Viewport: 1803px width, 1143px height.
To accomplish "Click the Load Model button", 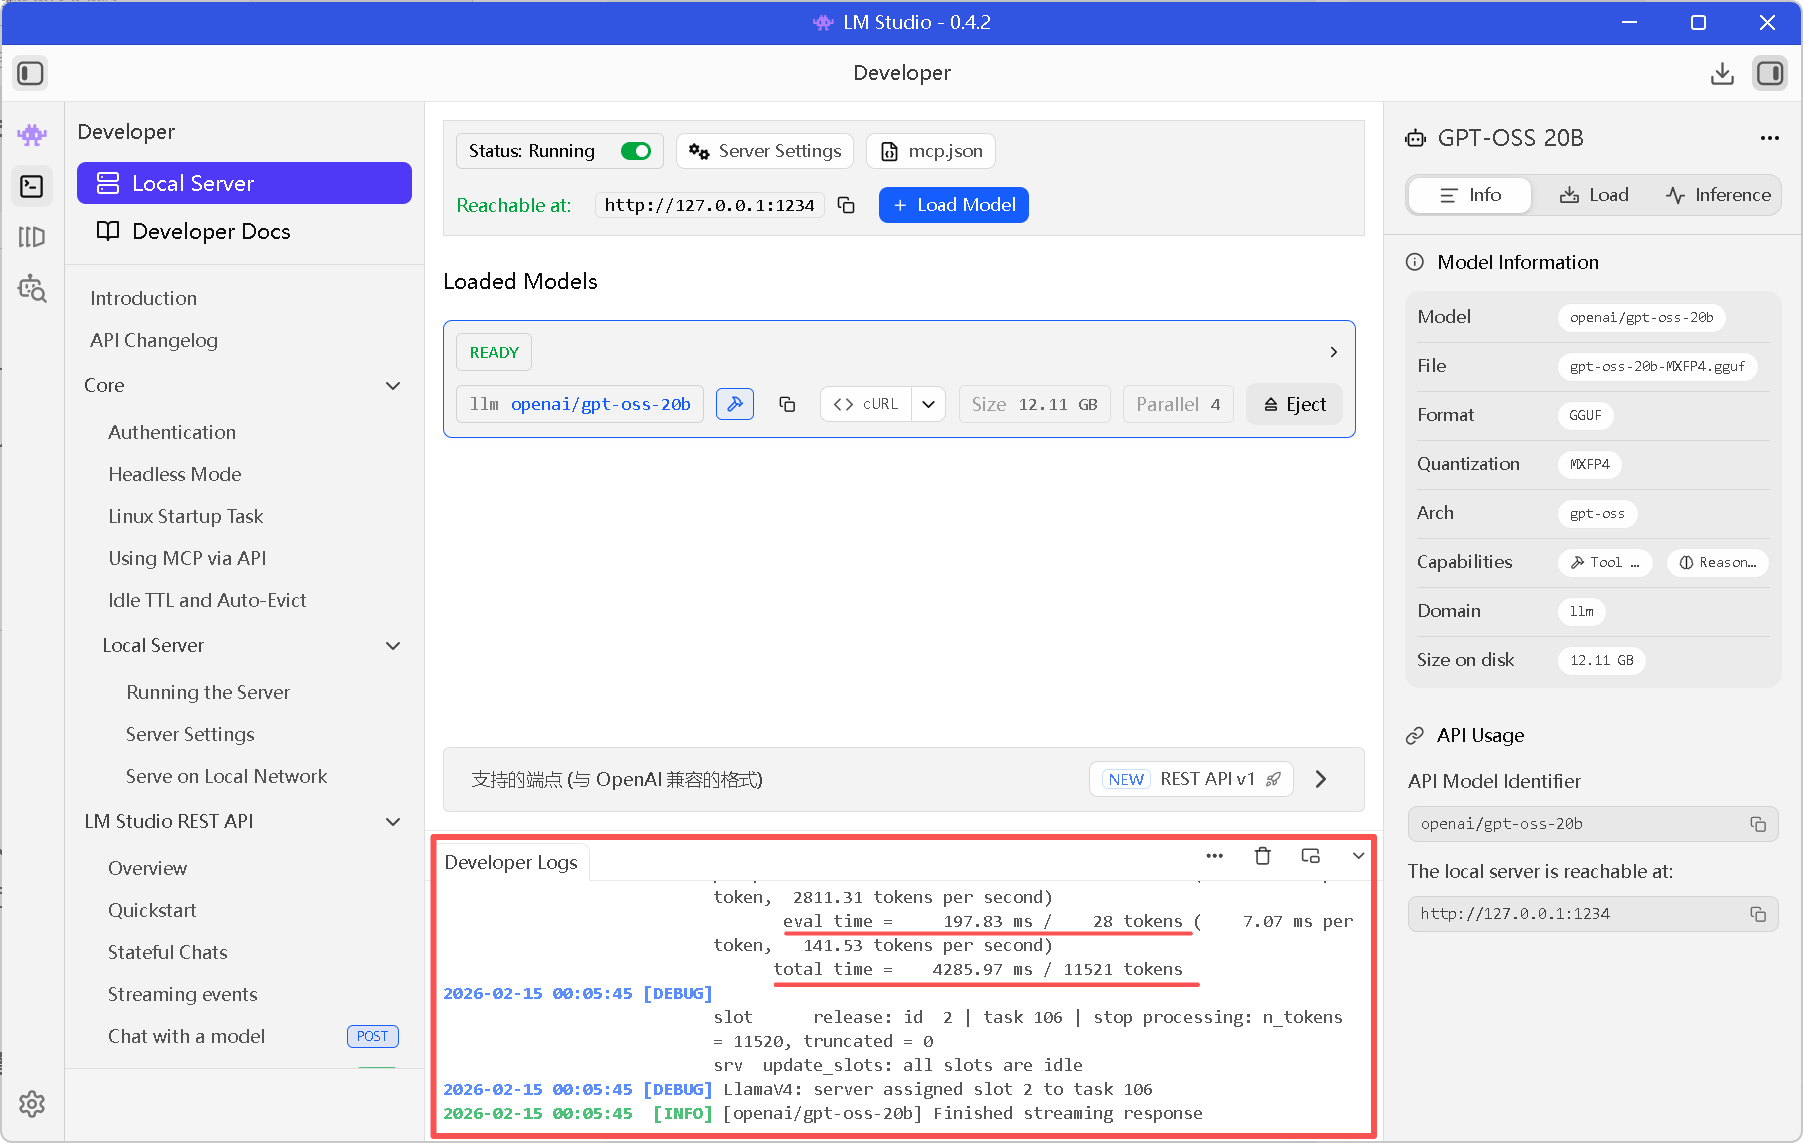I will pyautogui.click(x=954, y=205).
